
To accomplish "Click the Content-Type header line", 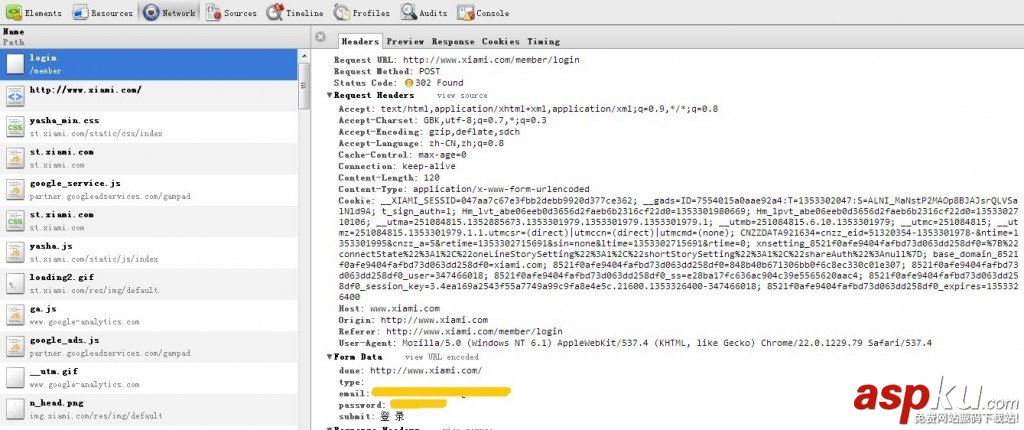I will 464,189.
